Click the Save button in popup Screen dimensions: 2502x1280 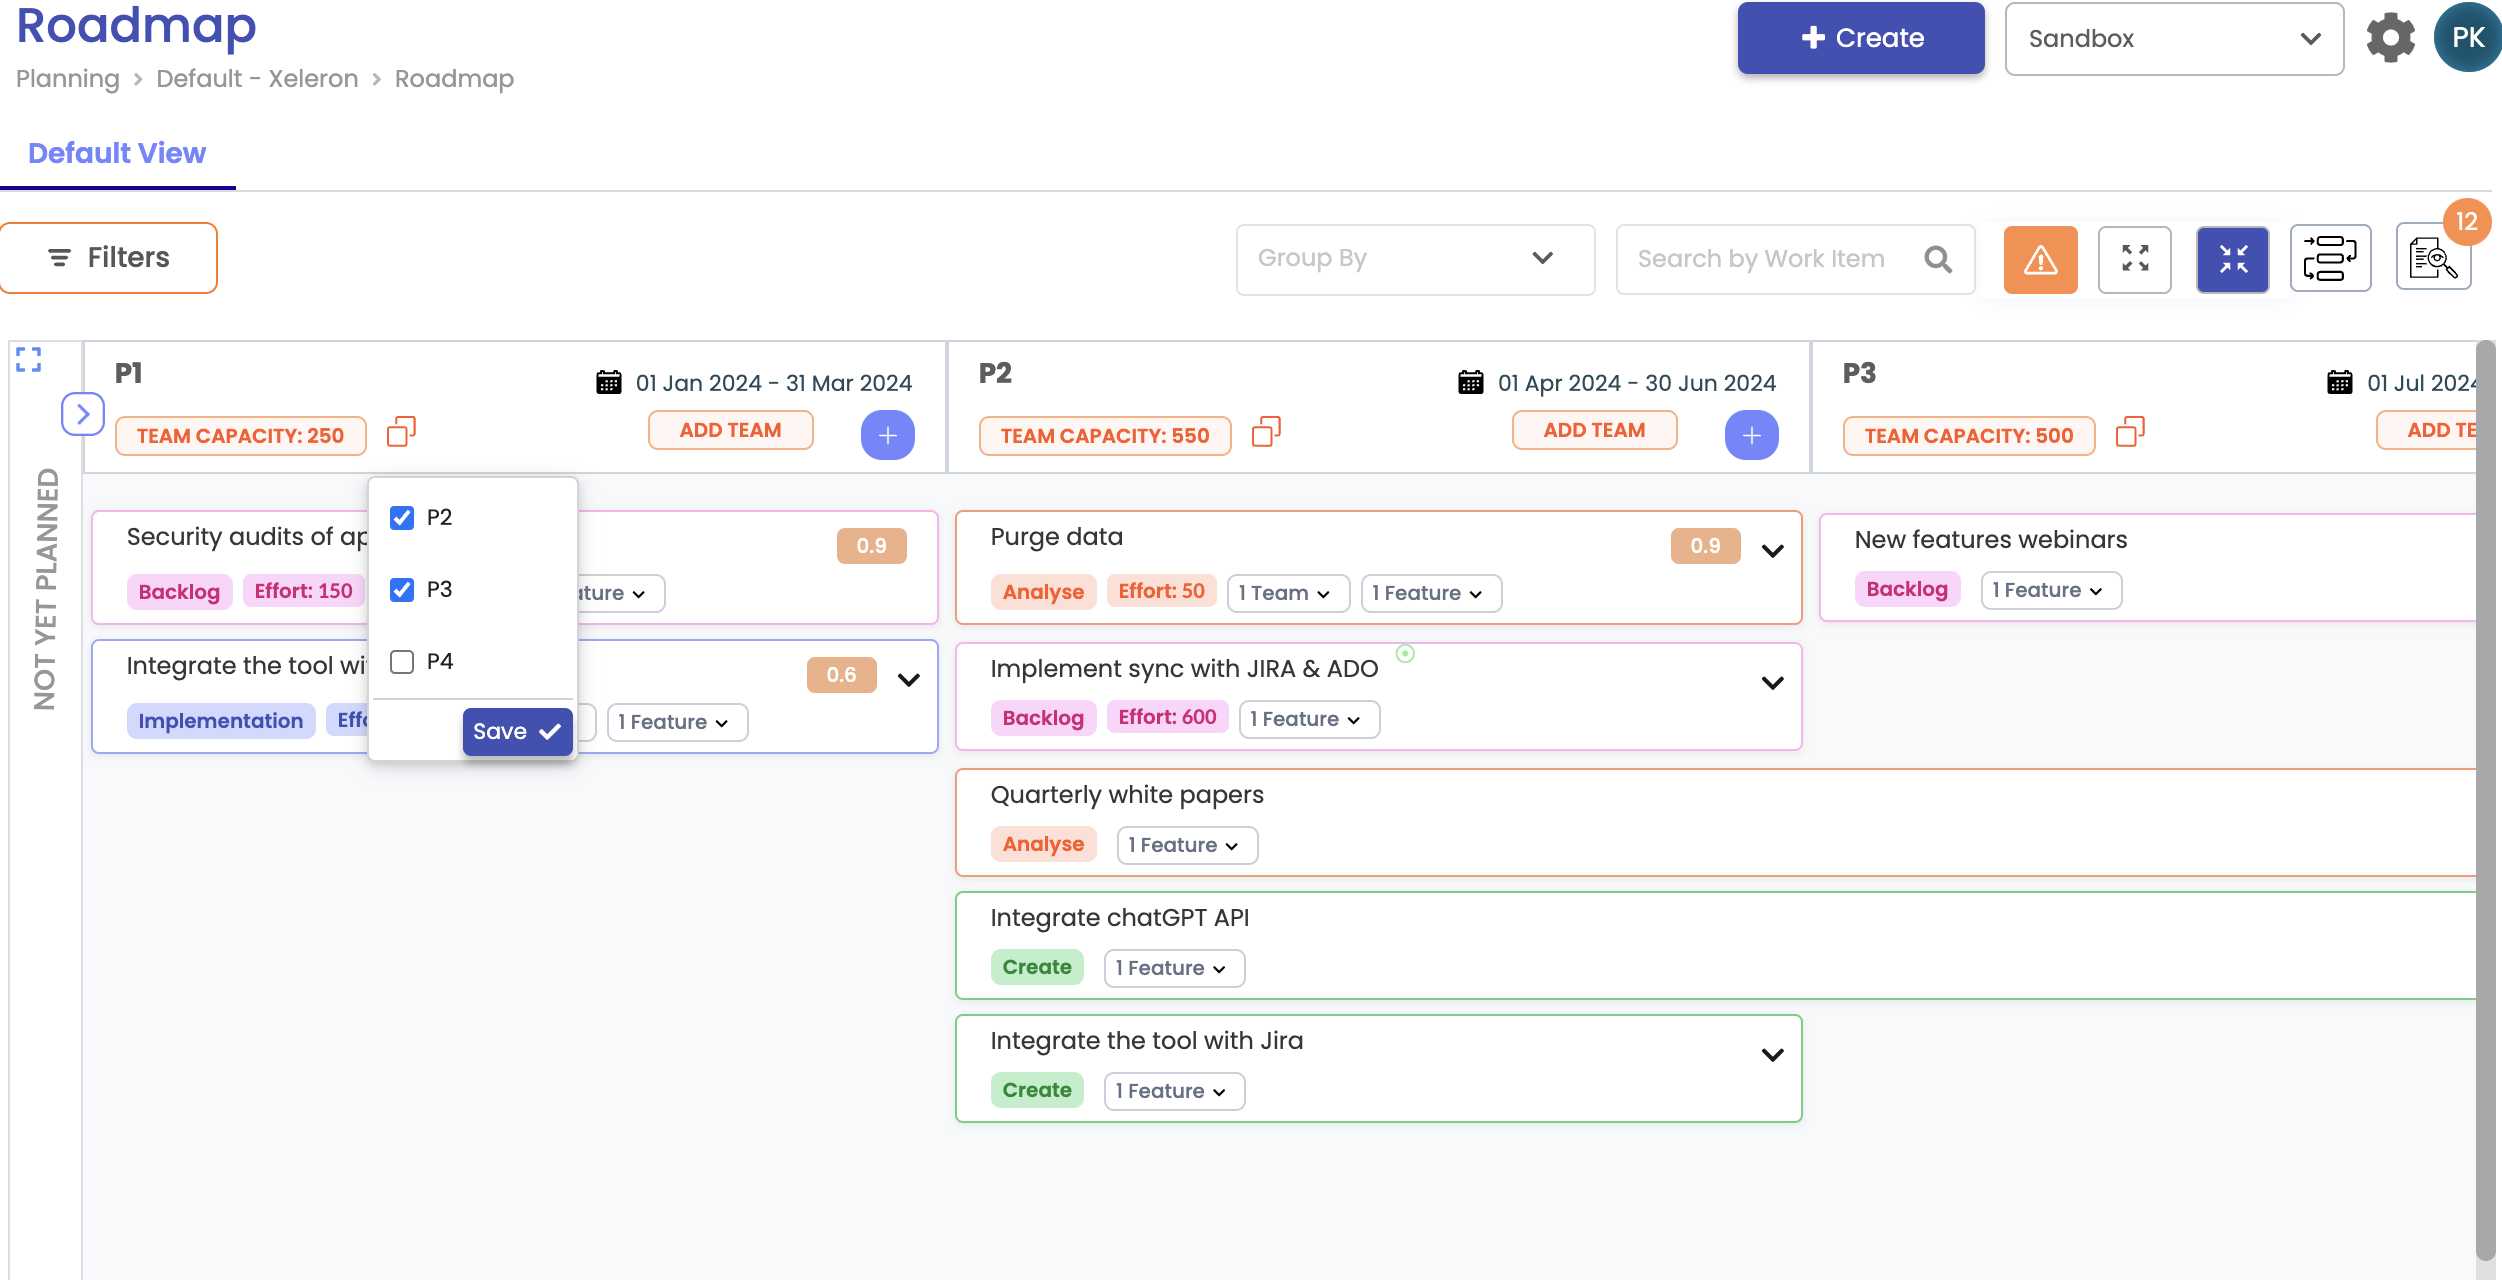[516, 732]
